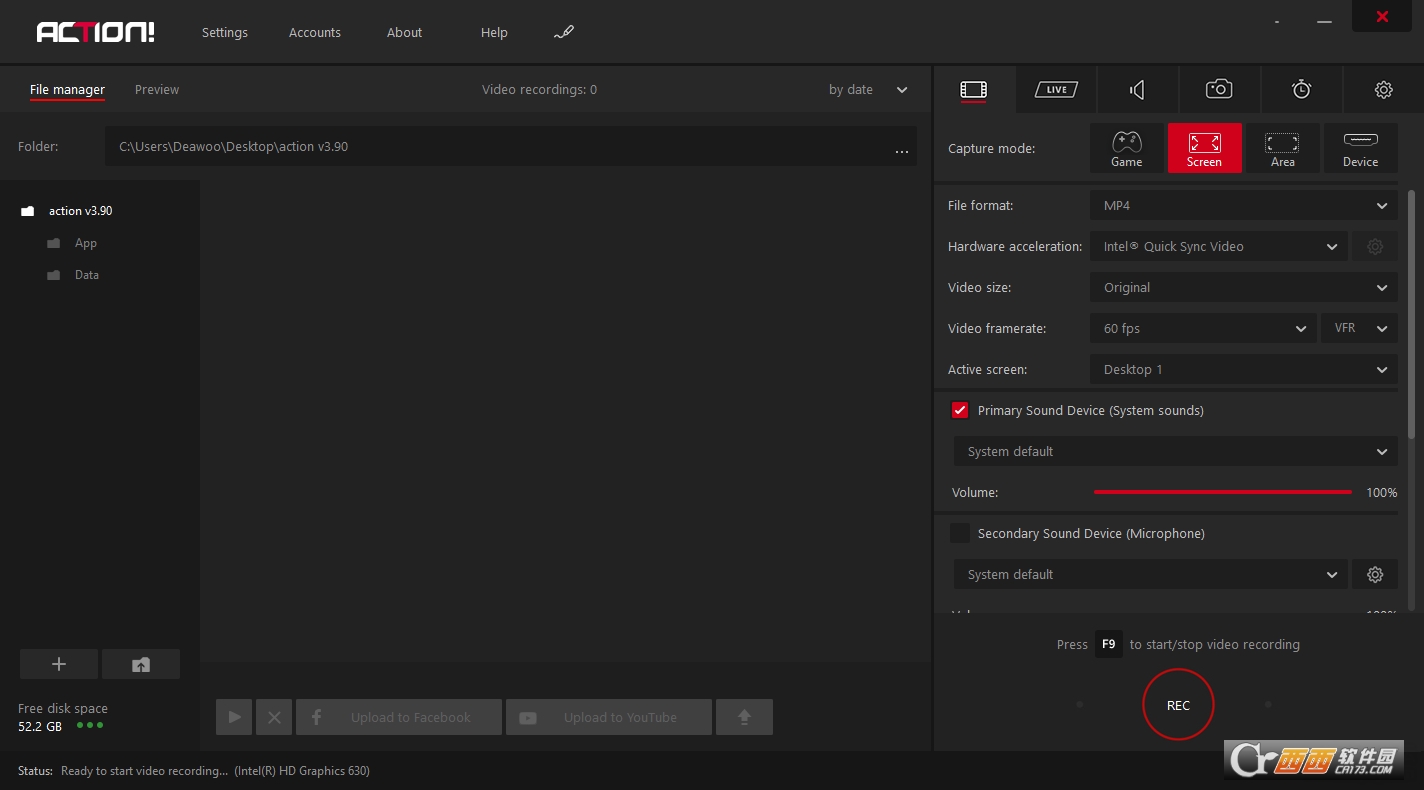This screenshot has width=1424, height=790.
Task: Select the App folder
Action: (x=86, y=243)
